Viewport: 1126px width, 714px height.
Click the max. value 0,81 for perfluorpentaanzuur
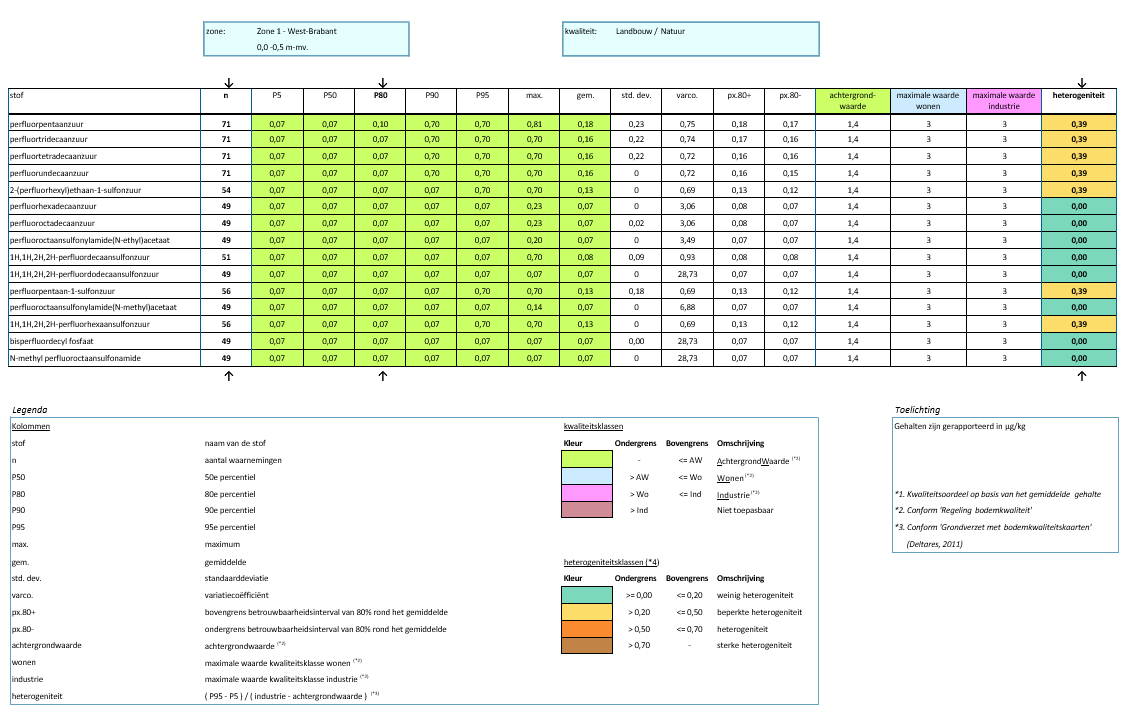[x=534, y=124]
